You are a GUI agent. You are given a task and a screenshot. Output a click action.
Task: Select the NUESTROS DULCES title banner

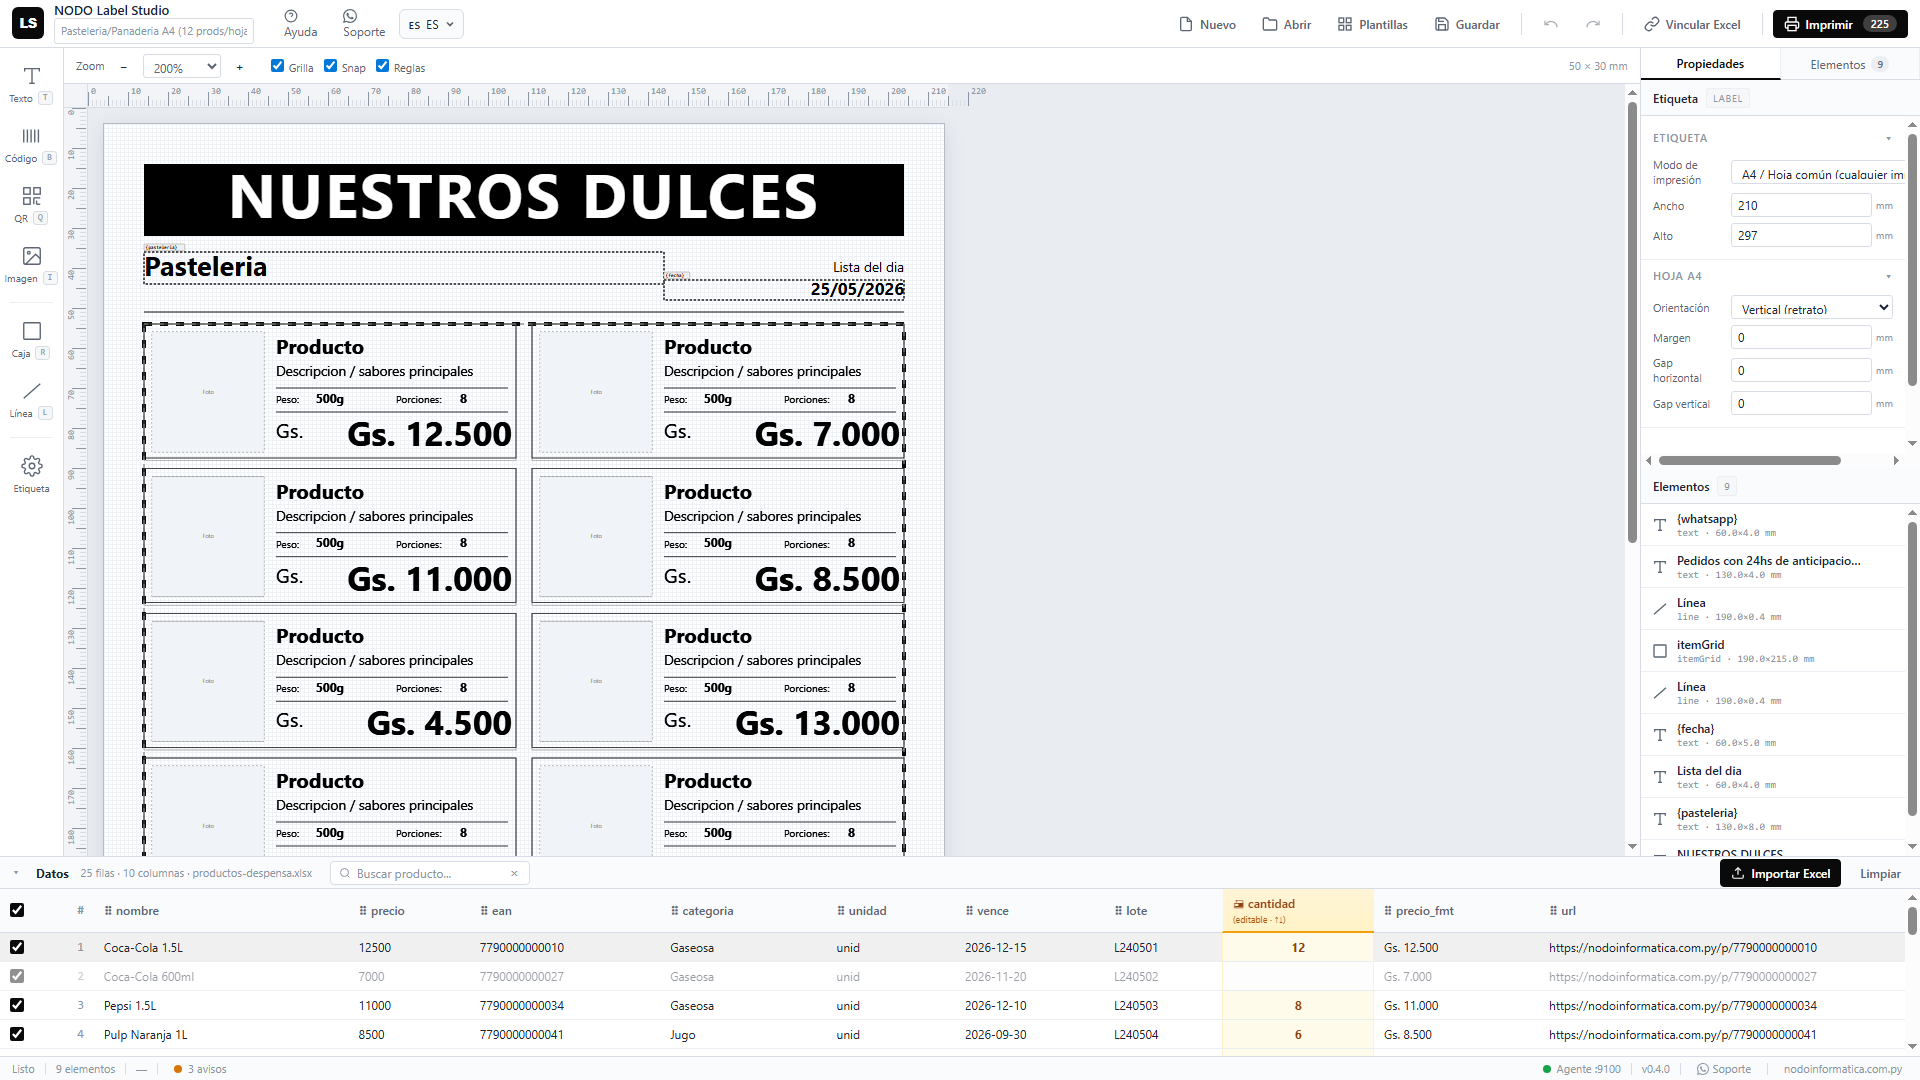click(524, 199)
